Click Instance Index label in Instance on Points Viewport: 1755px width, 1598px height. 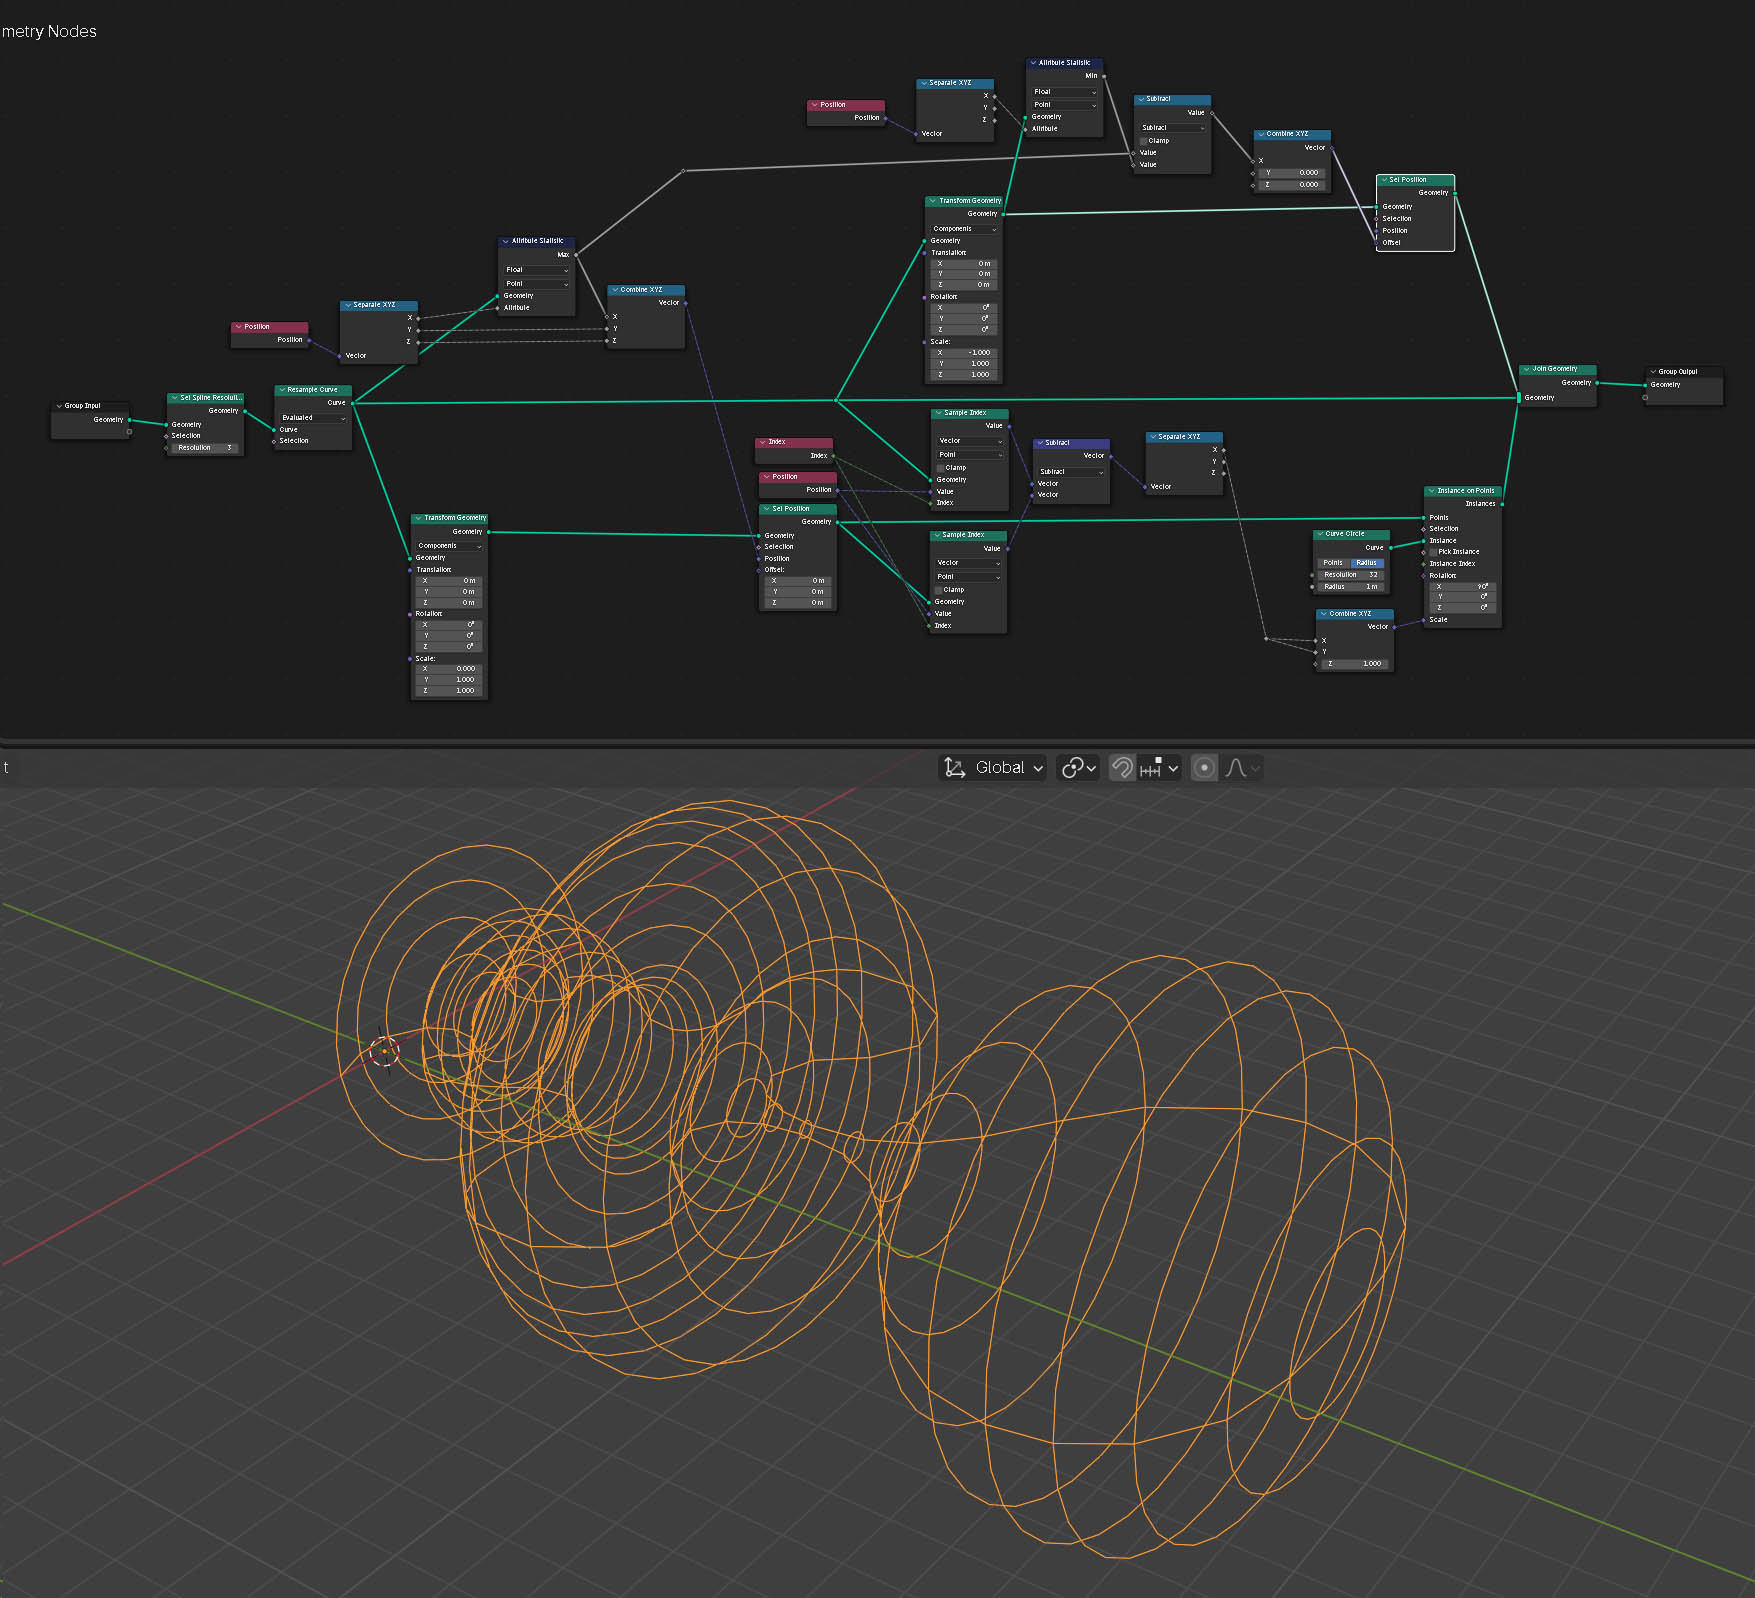(1452, 564)
